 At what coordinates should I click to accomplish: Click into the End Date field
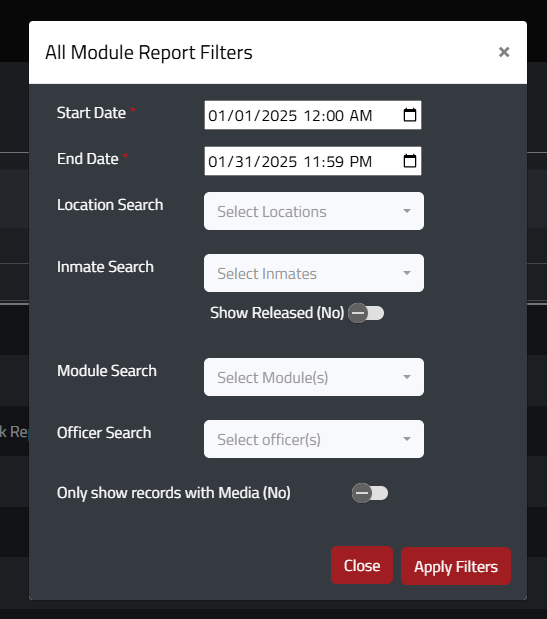coord(313,161)
